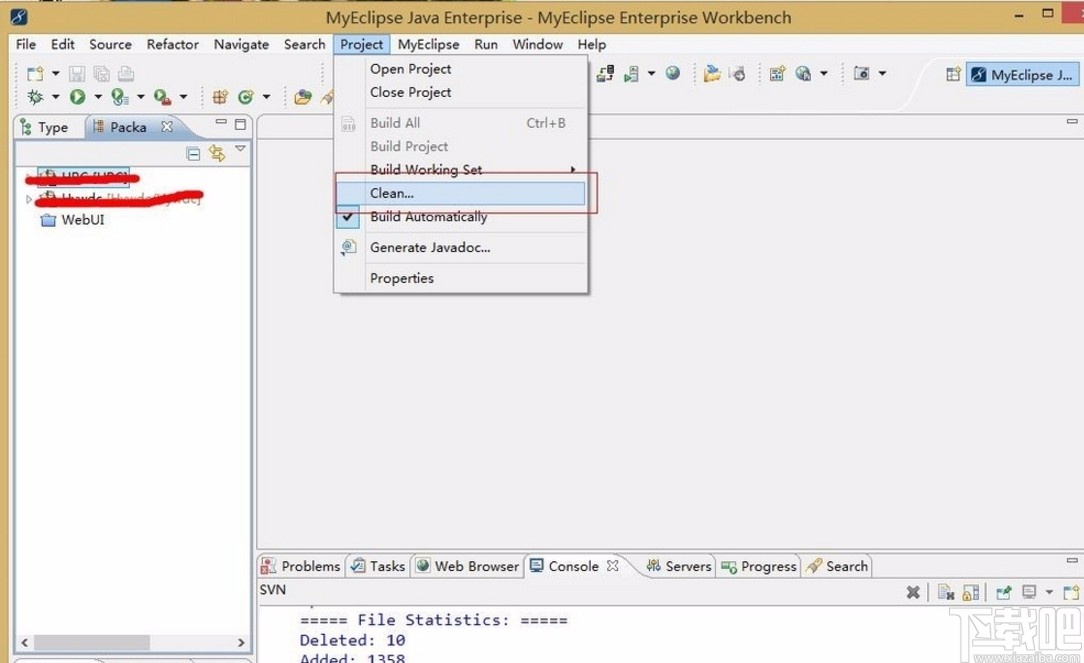Open the Profile dropdown arrow
The height and width of the screenshot is (663, 1084).
(x=140, y=97)
